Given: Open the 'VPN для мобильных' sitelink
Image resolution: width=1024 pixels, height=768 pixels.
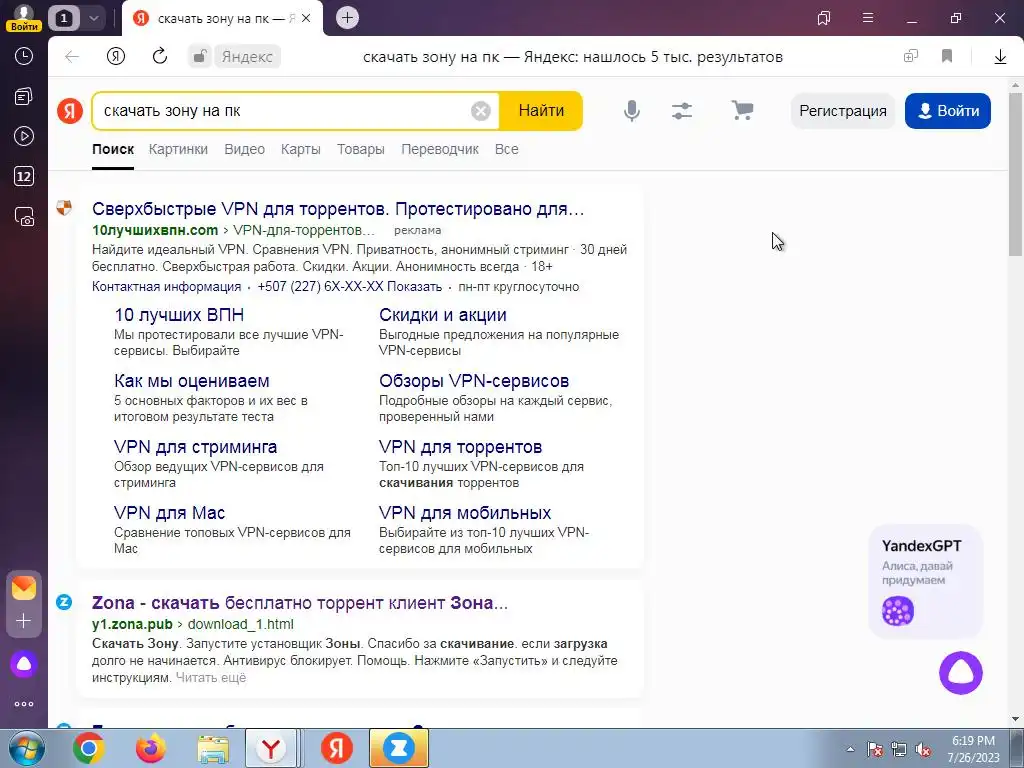Looking at the screenshot, I should 465,513.
